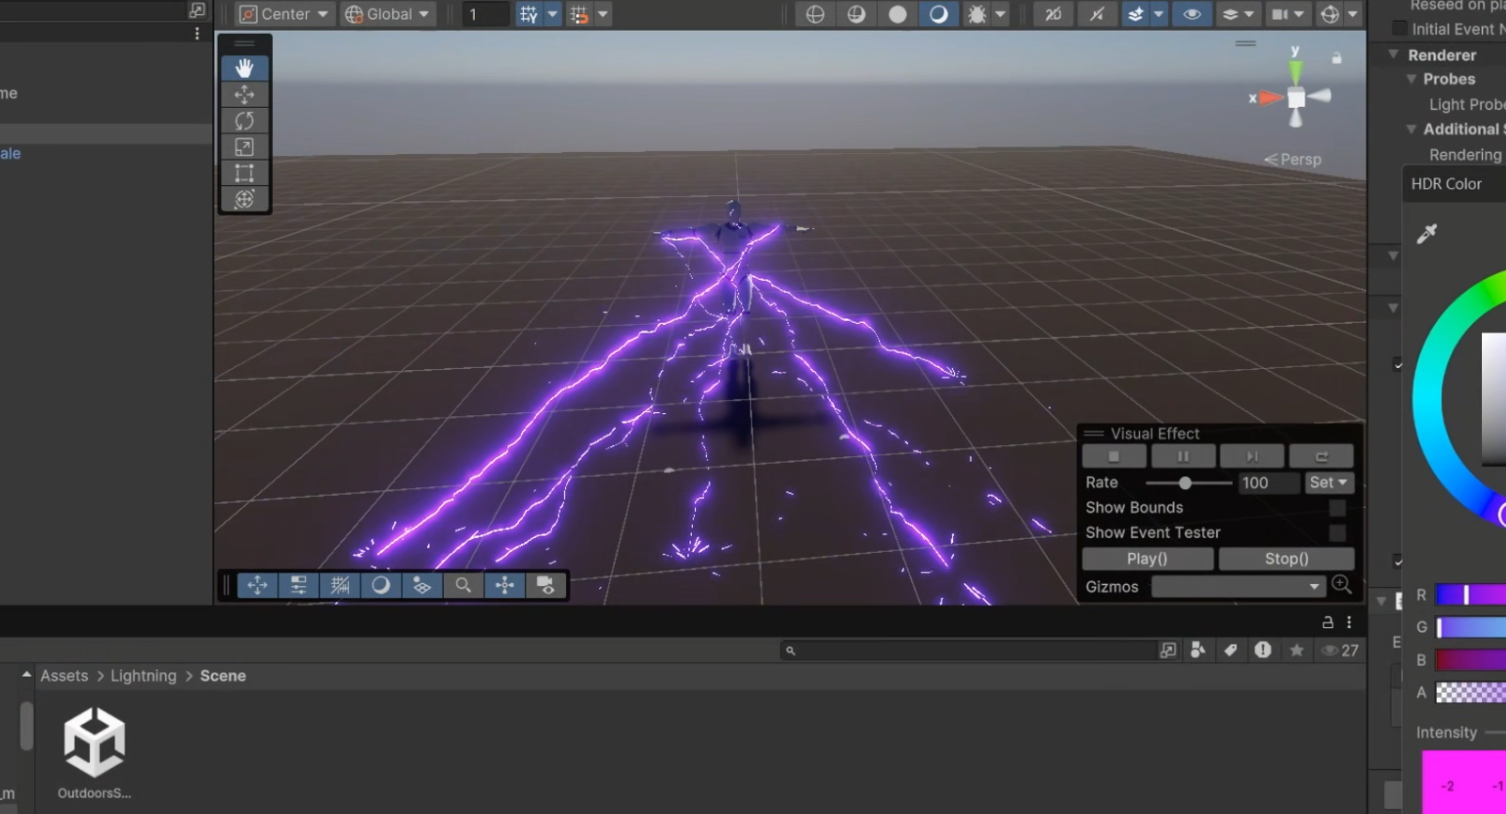Screen dimensions: 1506x814
Task: Select the Rotate tool
Action: pos(244,121)
